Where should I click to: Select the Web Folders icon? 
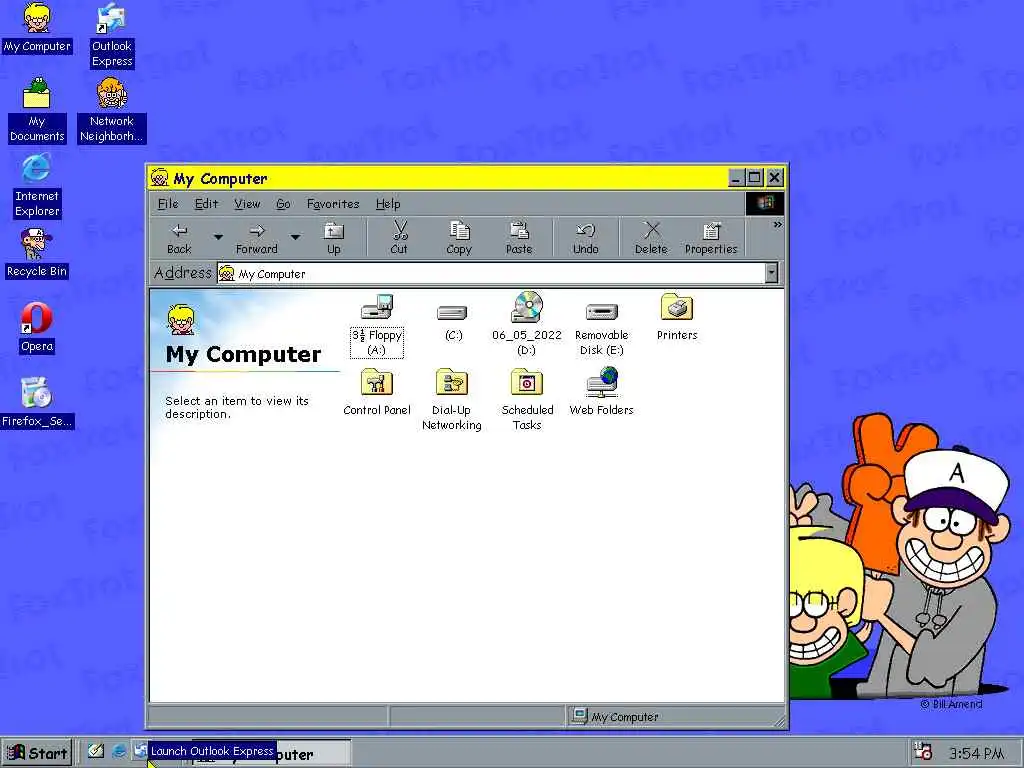601,392
